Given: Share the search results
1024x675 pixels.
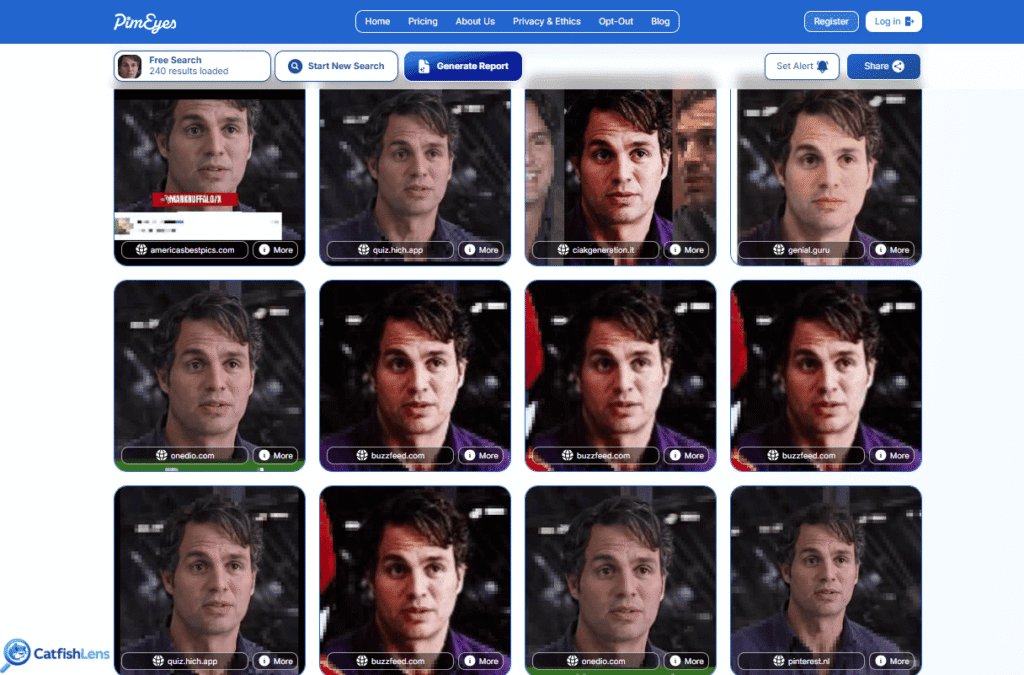Looking at the screenshot, I should [x=884, y=66].
